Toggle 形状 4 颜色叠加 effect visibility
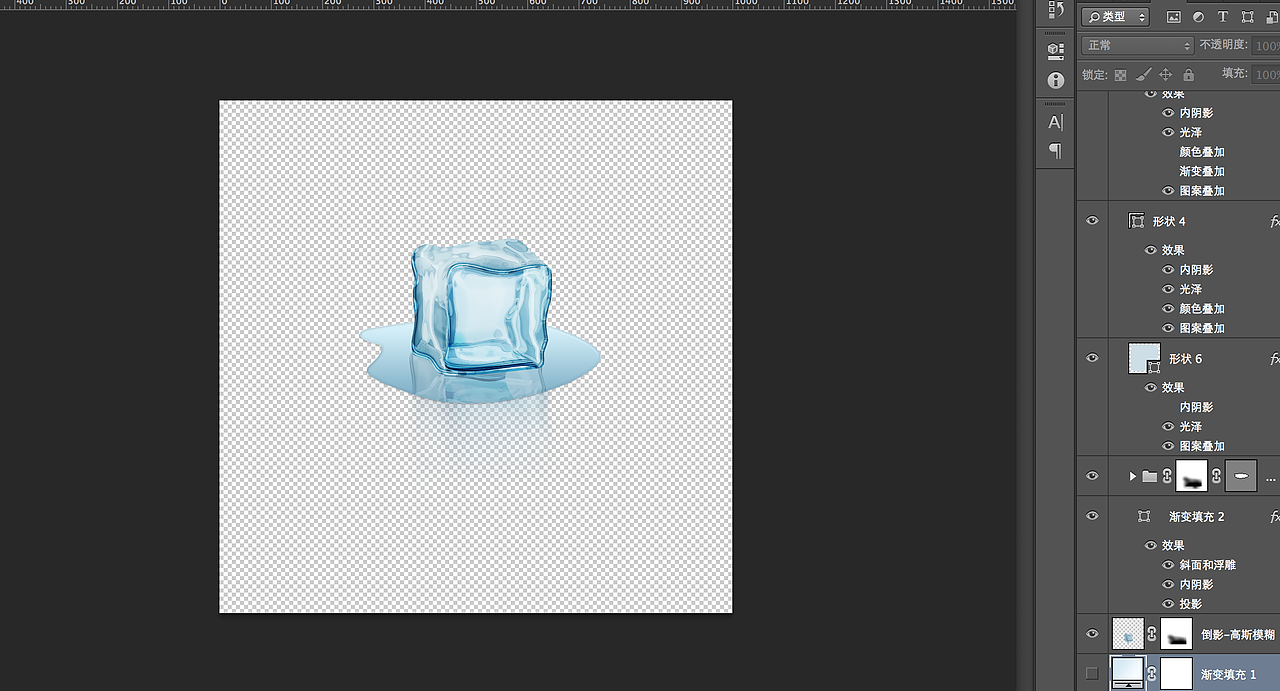 coord(1168,309)
